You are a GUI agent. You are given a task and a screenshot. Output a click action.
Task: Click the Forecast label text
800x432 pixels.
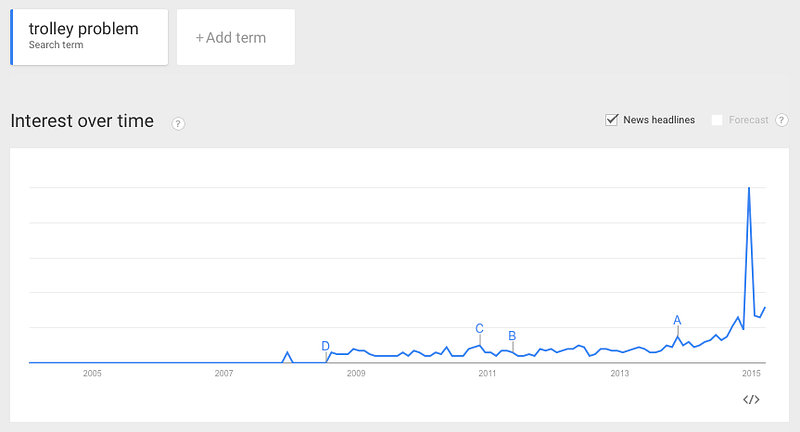(748, 120)
